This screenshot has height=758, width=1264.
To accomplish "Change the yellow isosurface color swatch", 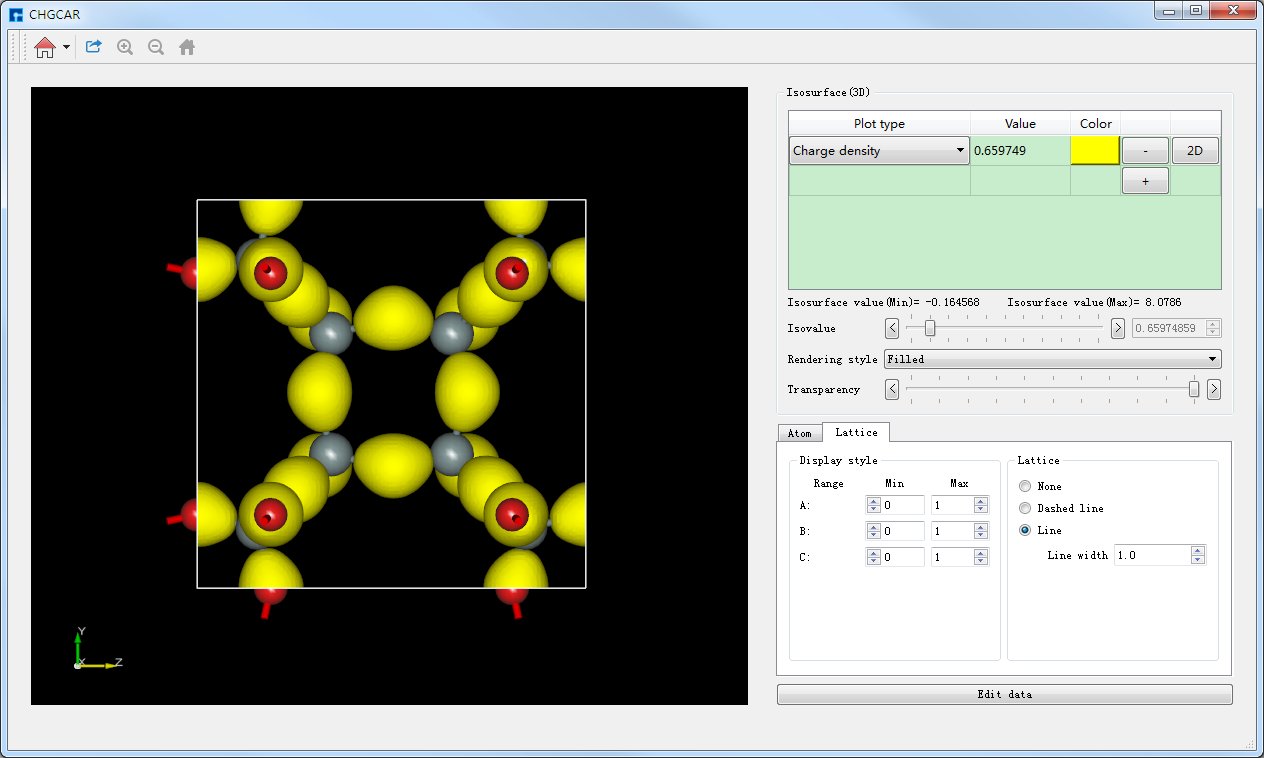I will tap(1095, 150).
